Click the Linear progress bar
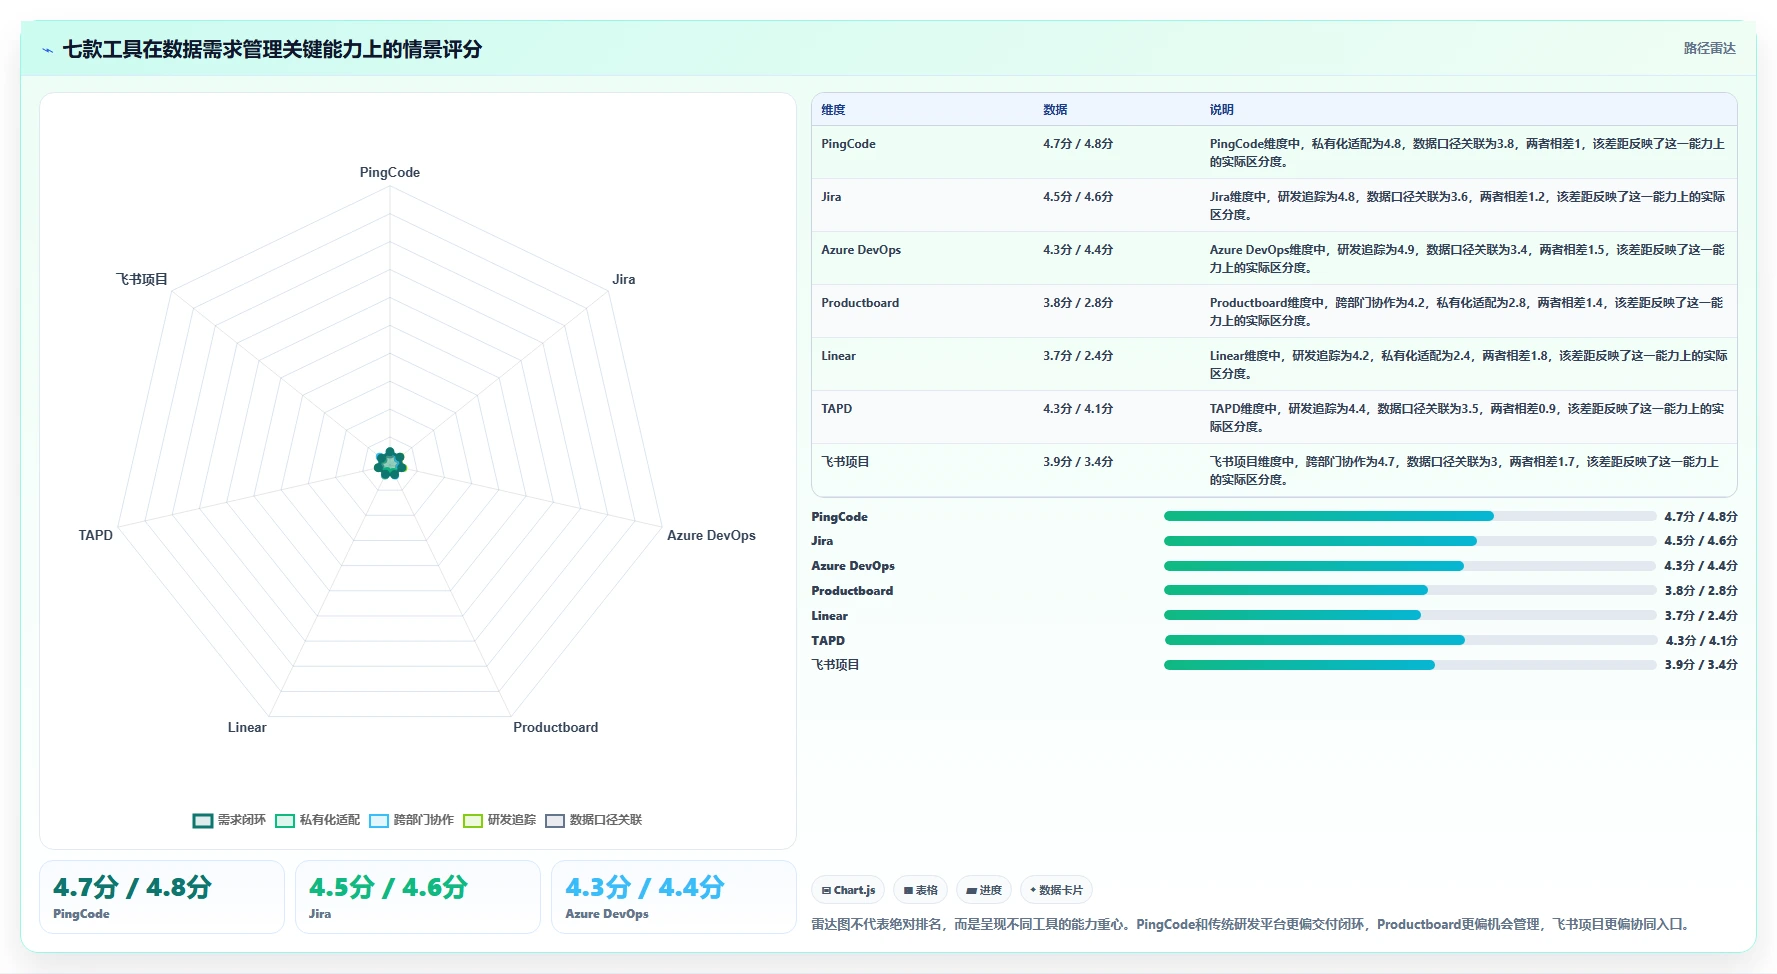Image resolution: width=1777 pixels, height=974 pixels. pos(1410,615)
